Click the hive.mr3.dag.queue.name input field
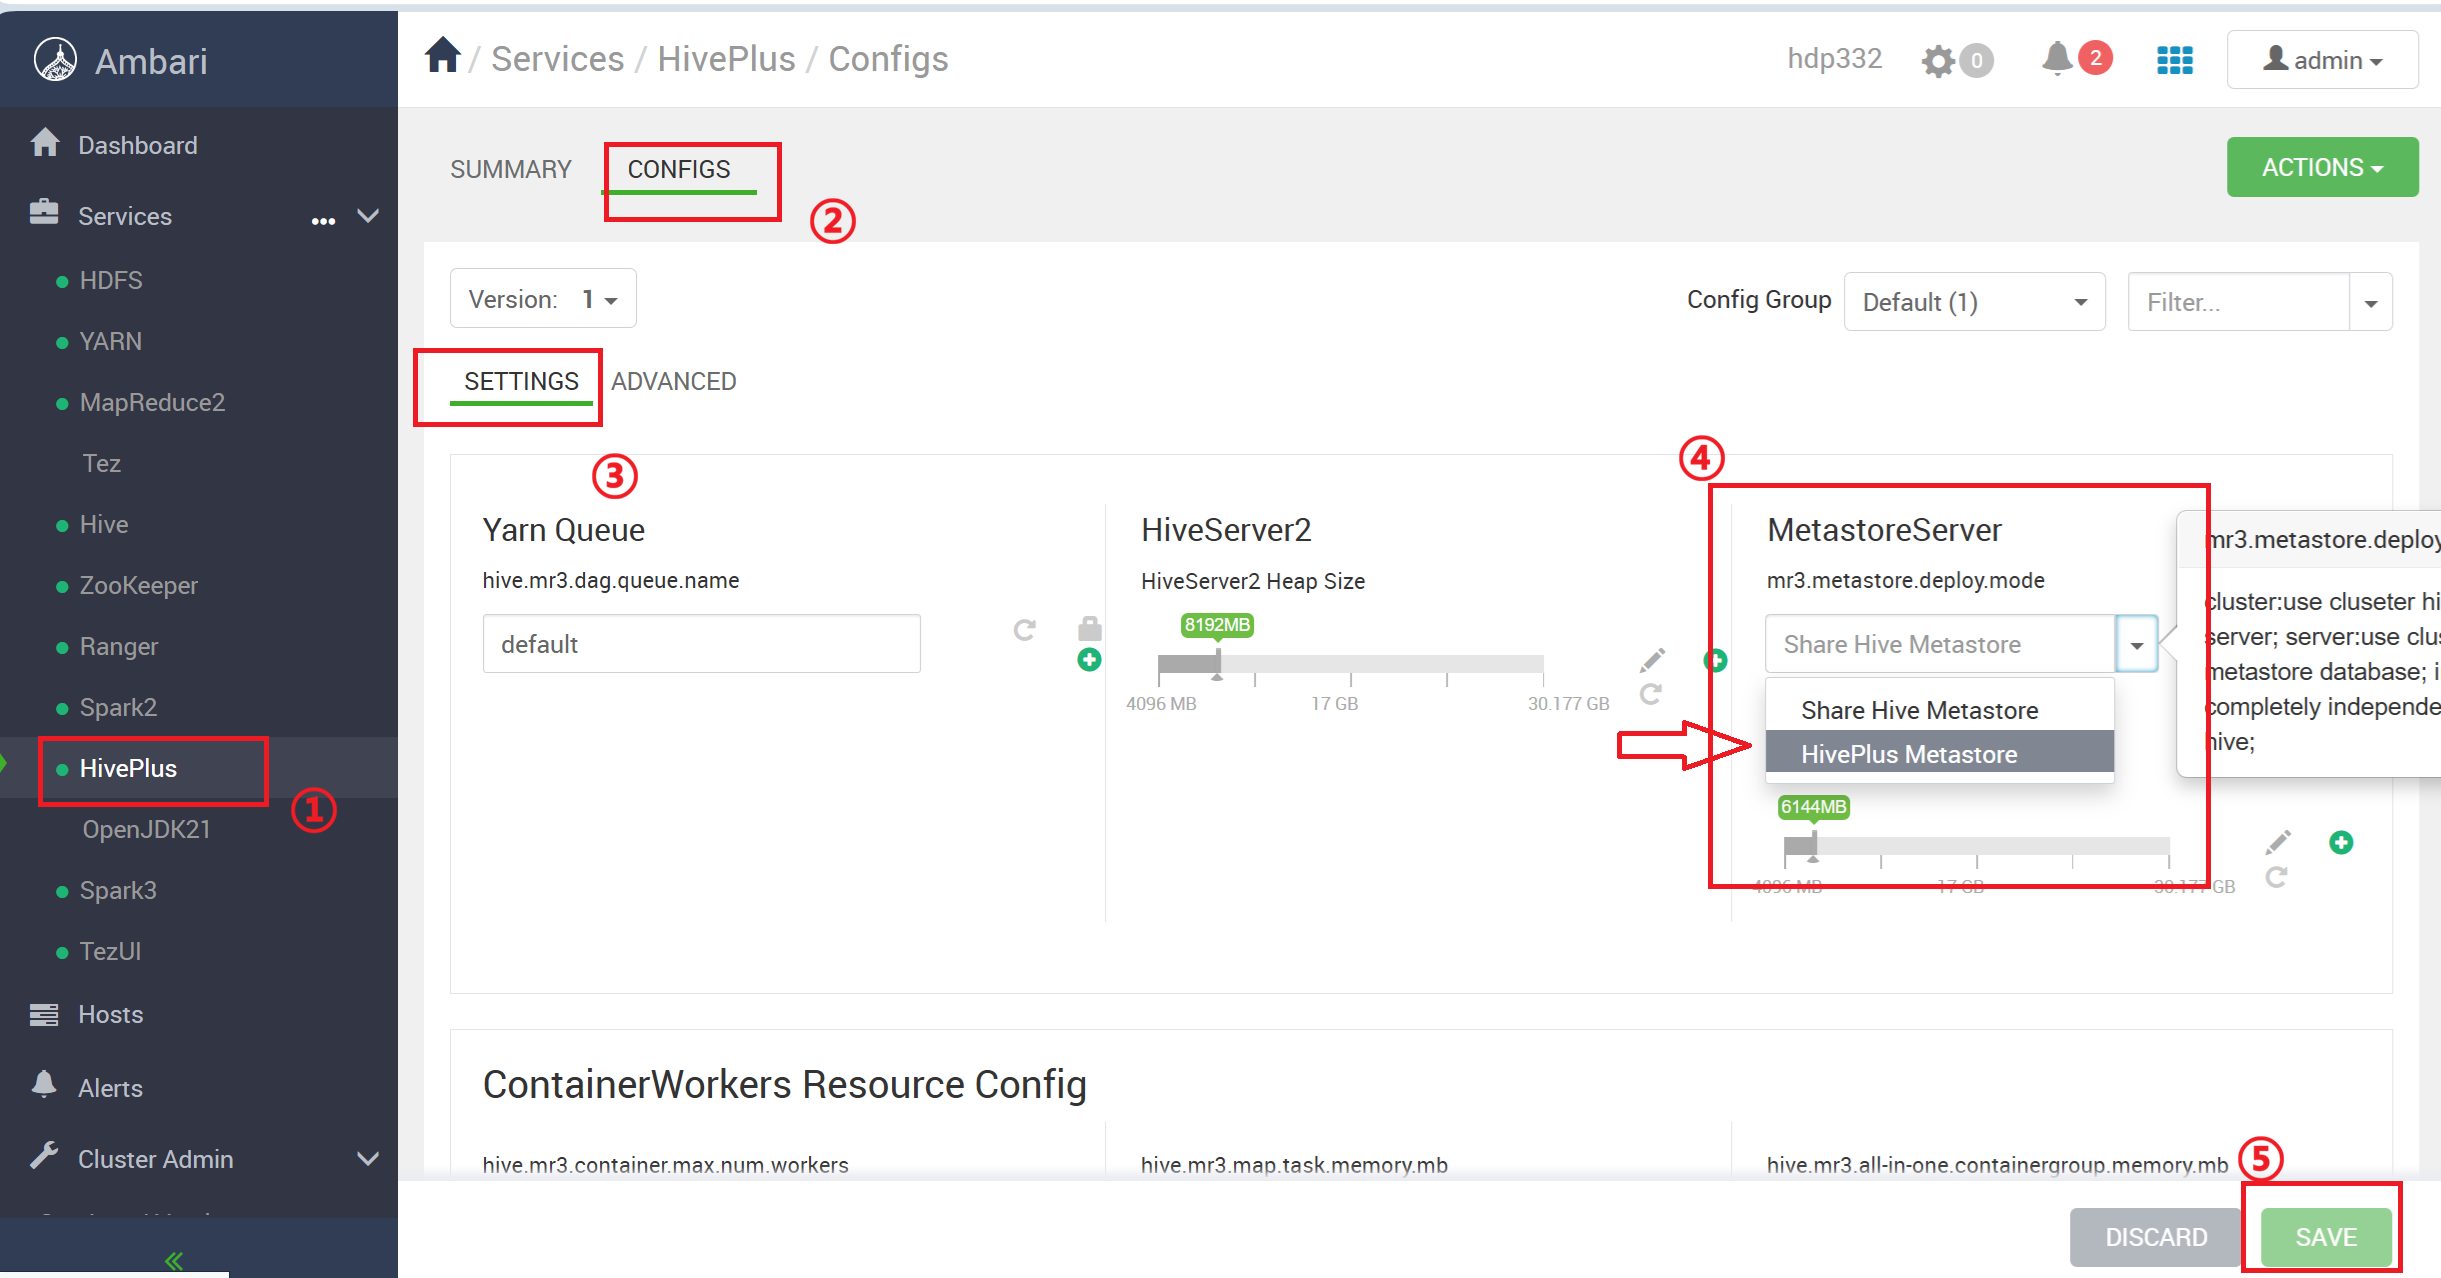This screenshot has width=2441, height=1278. (701, 644)
